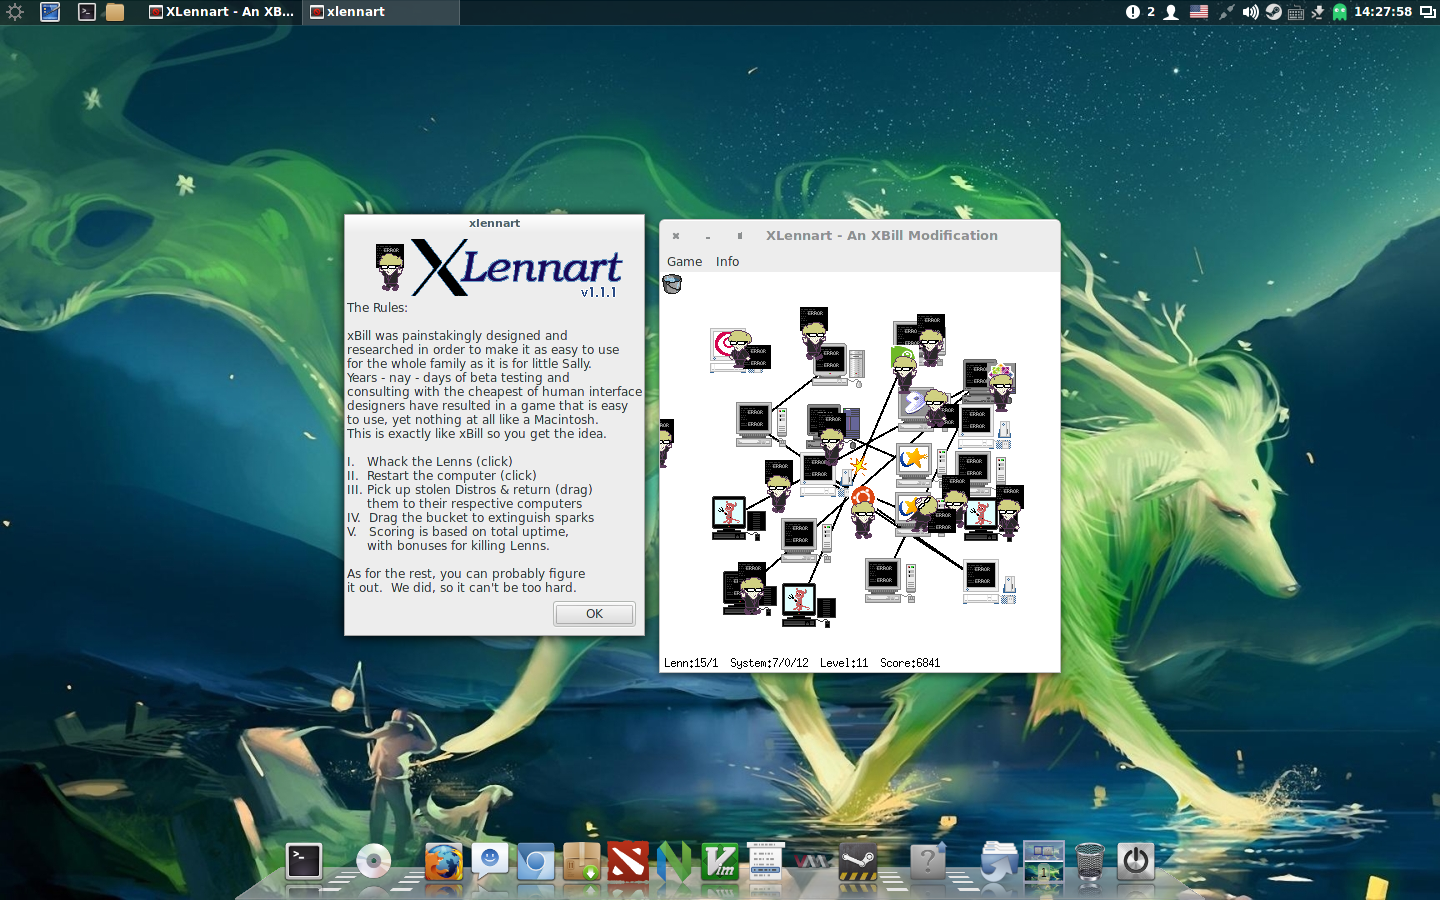Open the file manager folder in top panel
Image resolution: width=1440 pixels, height=900 pixels.
point(115,12)
